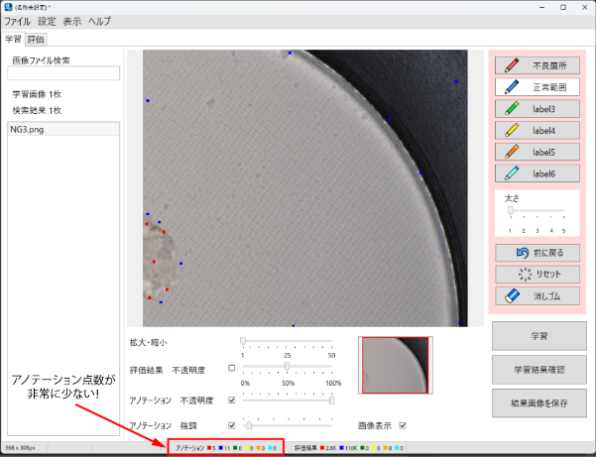Image resolution: width=596 pixels, height=457 pixels.
Task: Start training with the 学習 button
Action: coord(539,336)
